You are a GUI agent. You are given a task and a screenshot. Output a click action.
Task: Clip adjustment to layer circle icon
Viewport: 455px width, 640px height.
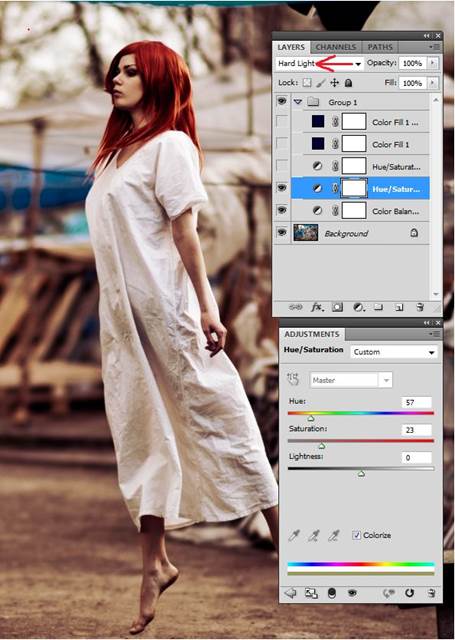[x=332, y=593]
